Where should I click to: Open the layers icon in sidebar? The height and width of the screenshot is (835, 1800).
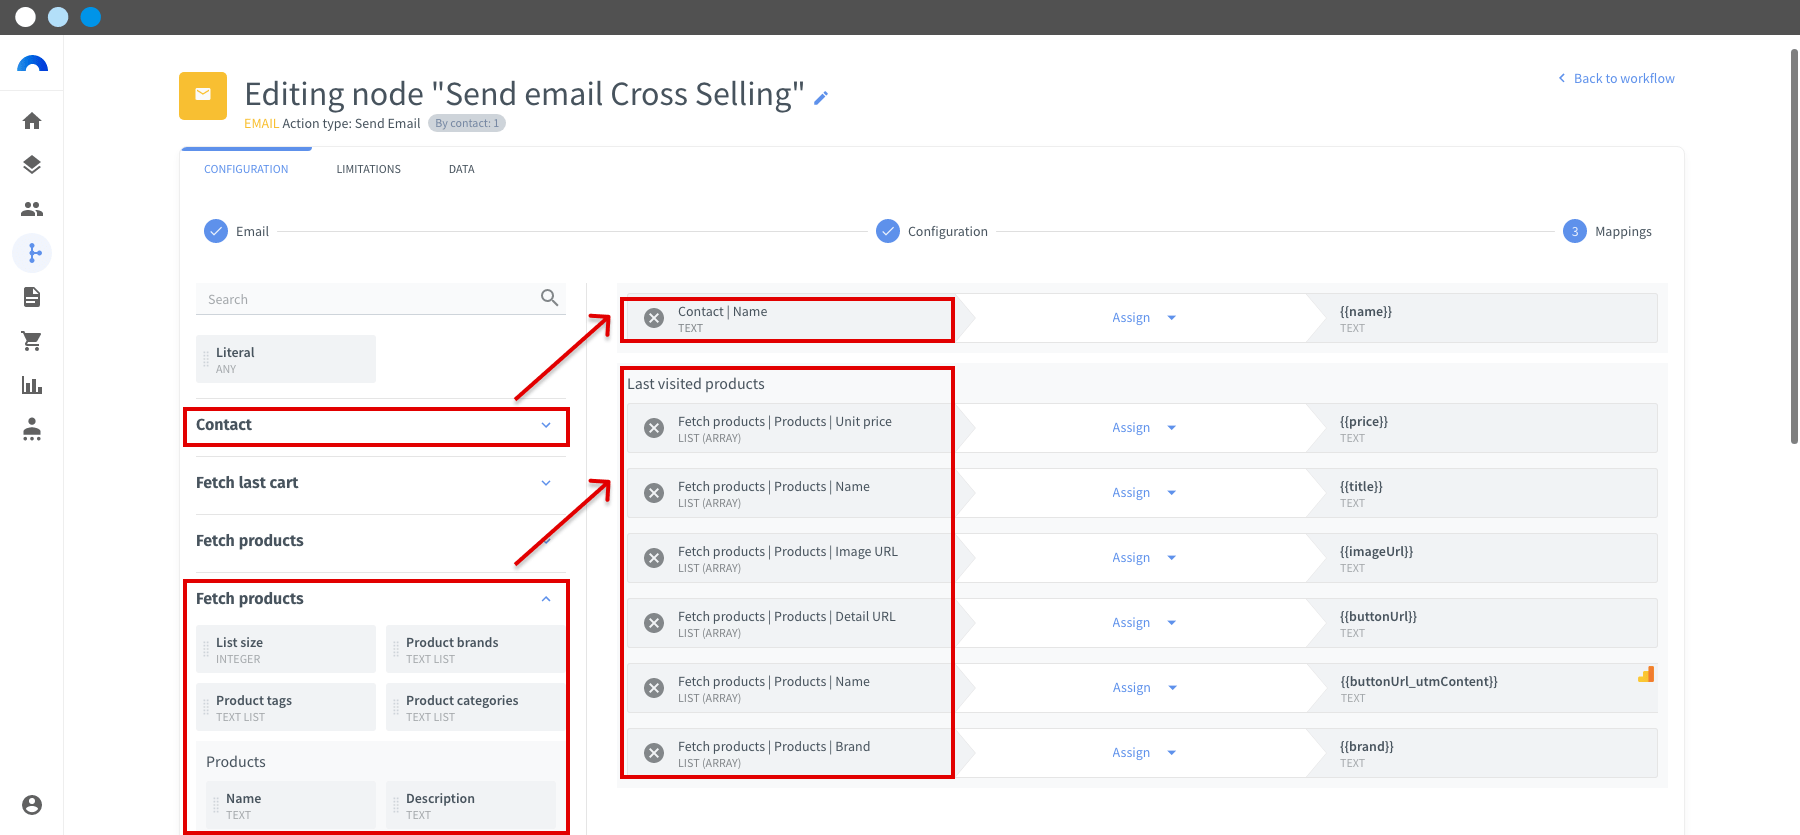click(x=32, y=165)
